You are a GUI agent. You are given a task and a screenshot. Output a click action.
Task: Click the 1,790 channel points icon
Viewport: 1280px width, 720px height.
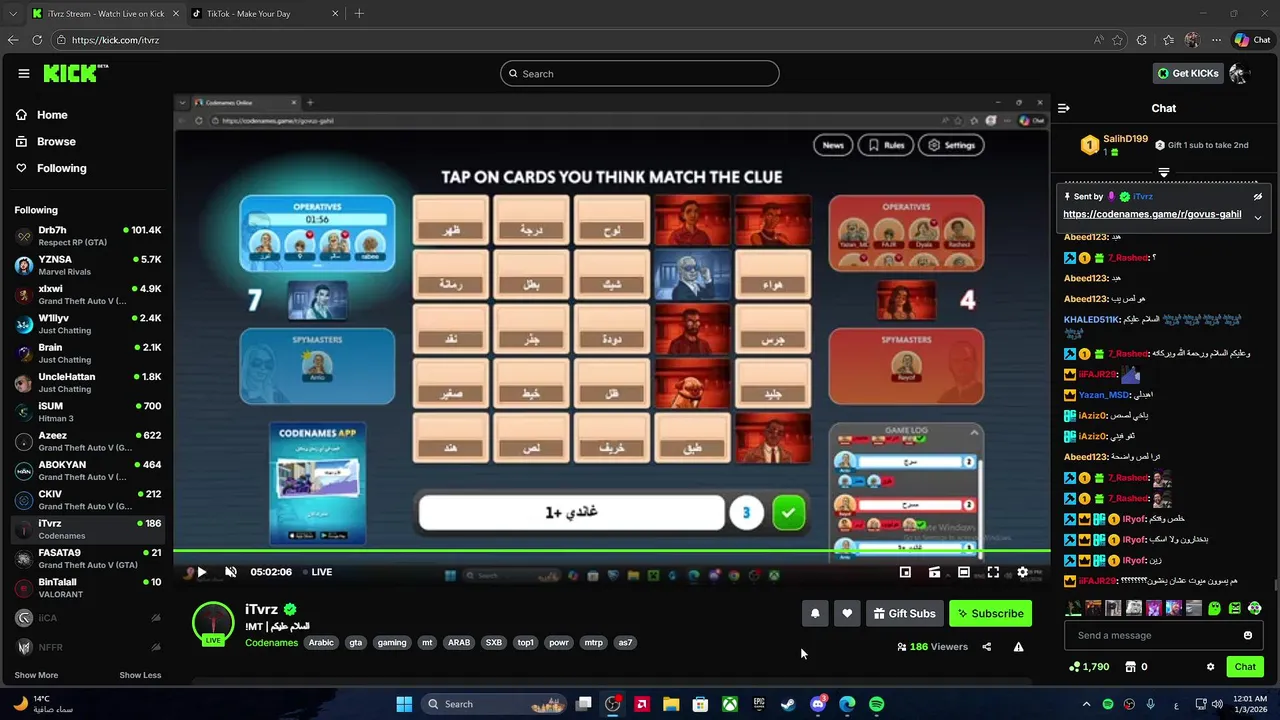pyautogui.click(x=1074, y=666)
